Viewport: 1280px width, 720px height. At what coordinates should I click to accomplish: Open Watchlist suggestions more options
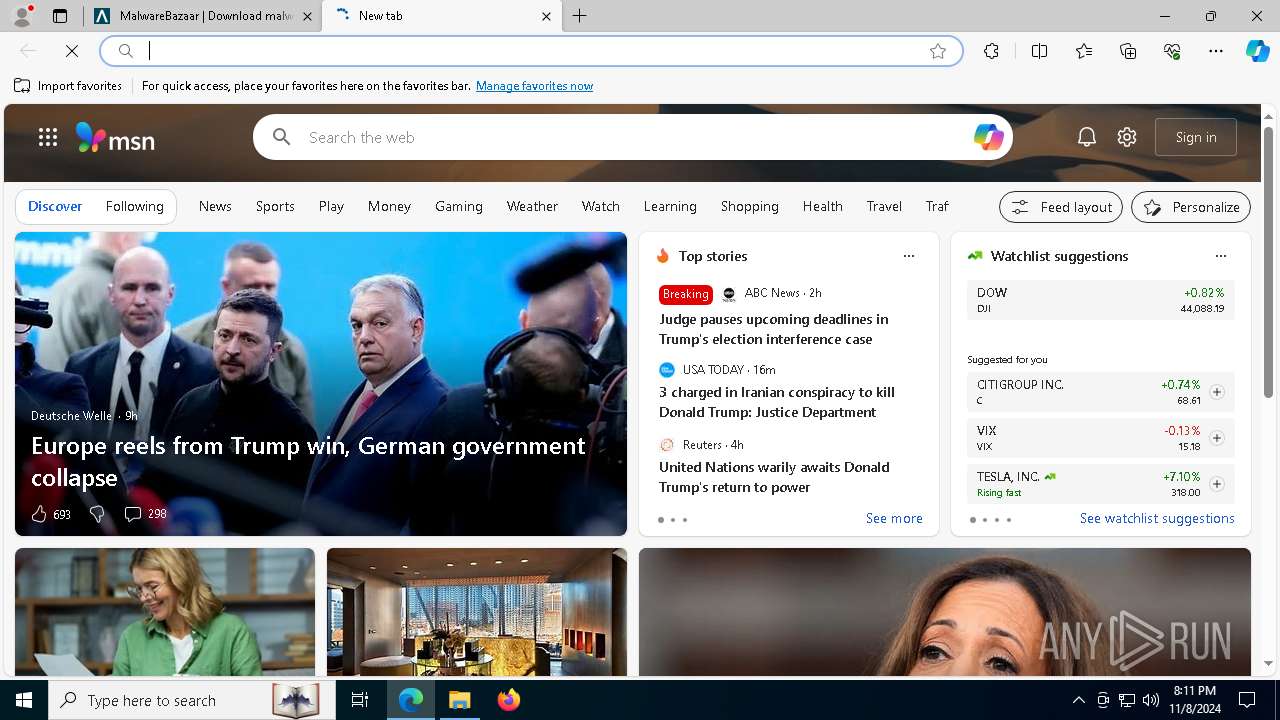[x=1221, y=256]
